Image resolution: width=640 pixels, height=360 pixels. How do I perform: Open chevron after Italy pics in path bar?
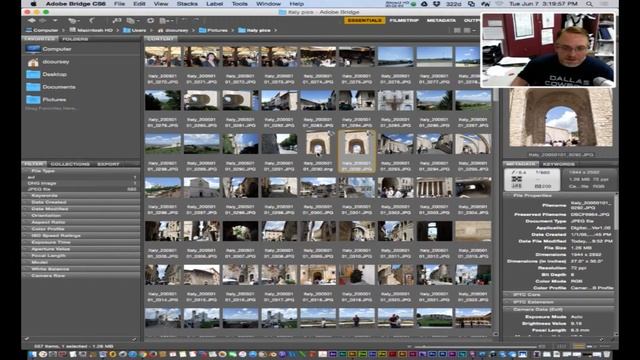pos(276,30)
